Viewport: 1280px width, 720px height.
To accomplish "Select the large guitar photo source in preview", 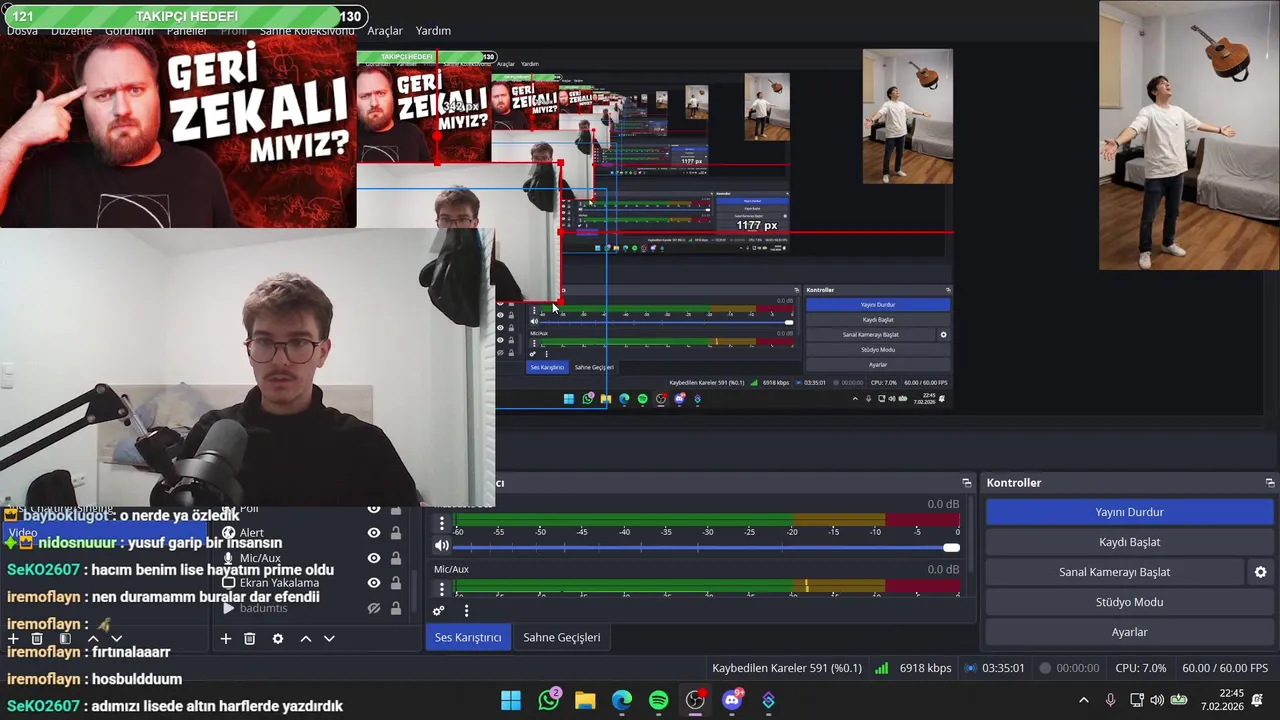I will coord(1189,135).
